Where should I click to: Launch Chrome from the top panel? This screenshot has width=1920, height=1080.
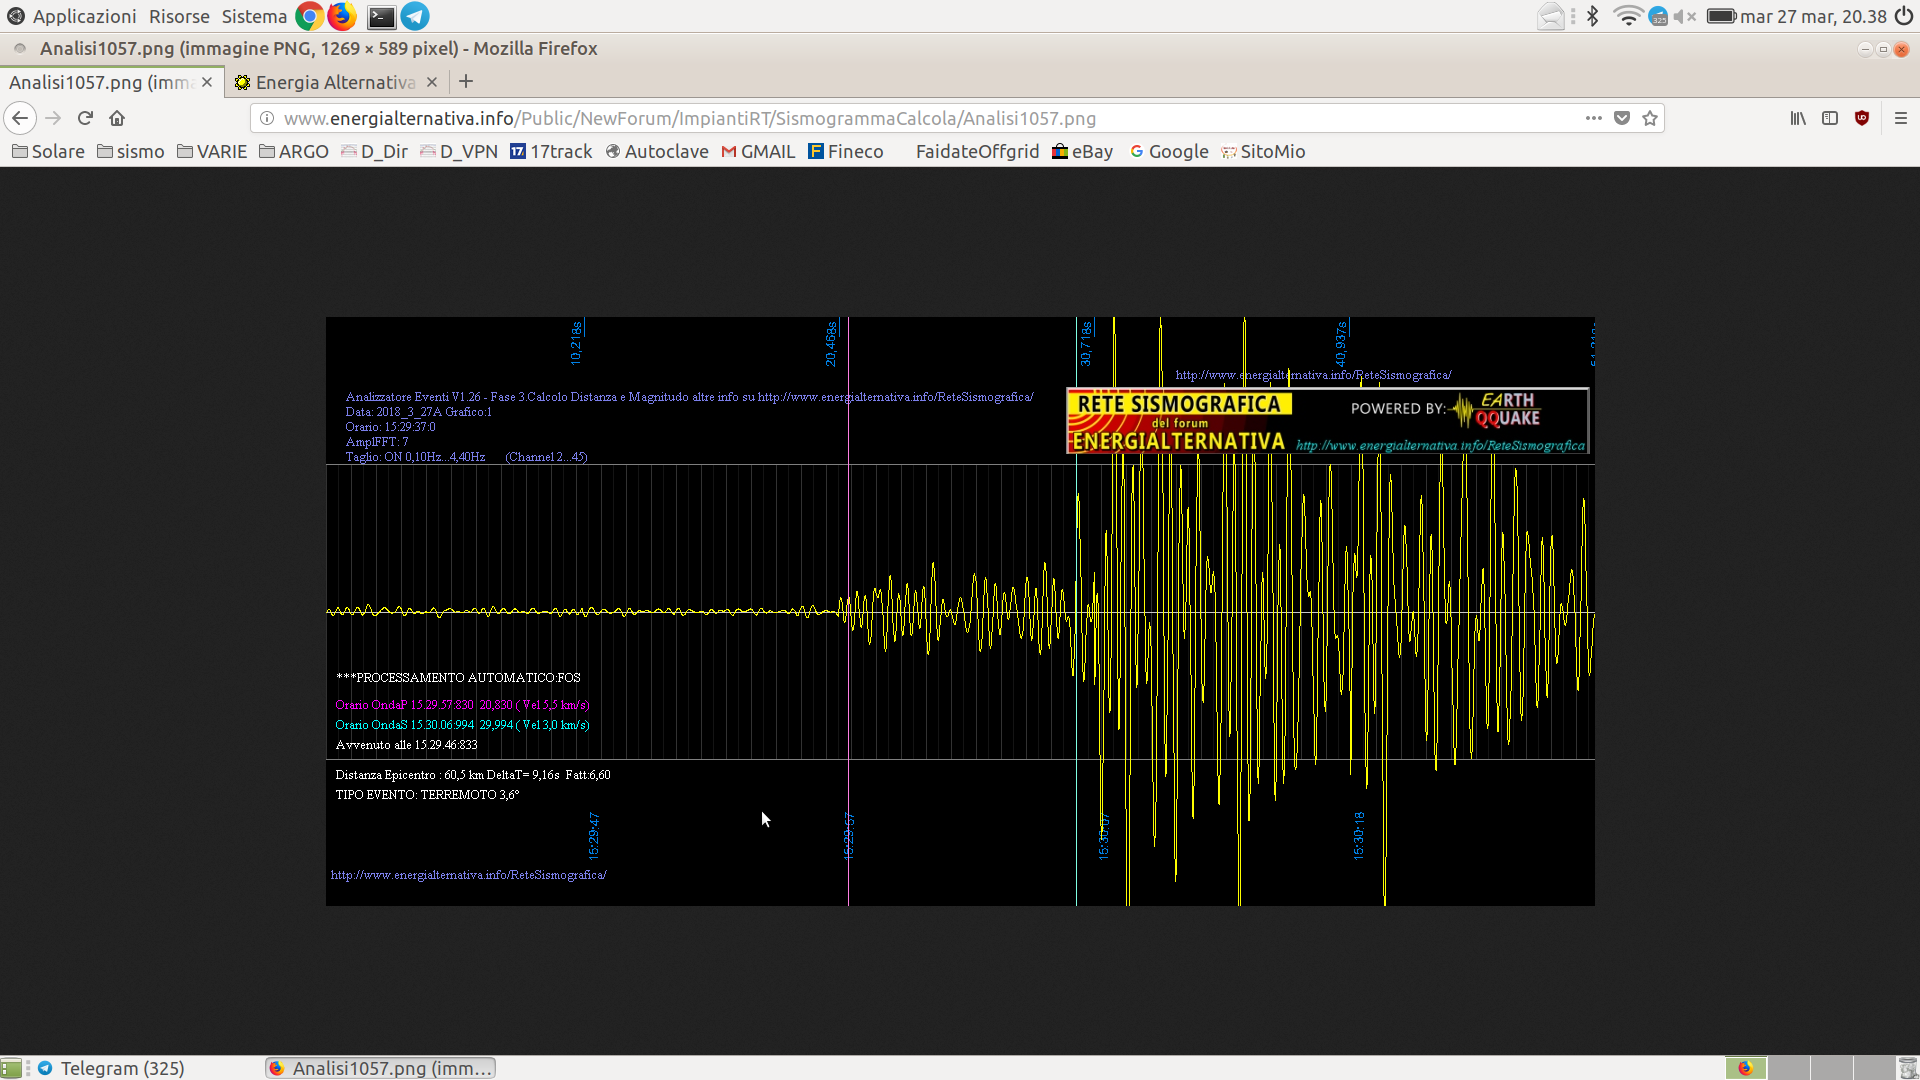point(309,16)
